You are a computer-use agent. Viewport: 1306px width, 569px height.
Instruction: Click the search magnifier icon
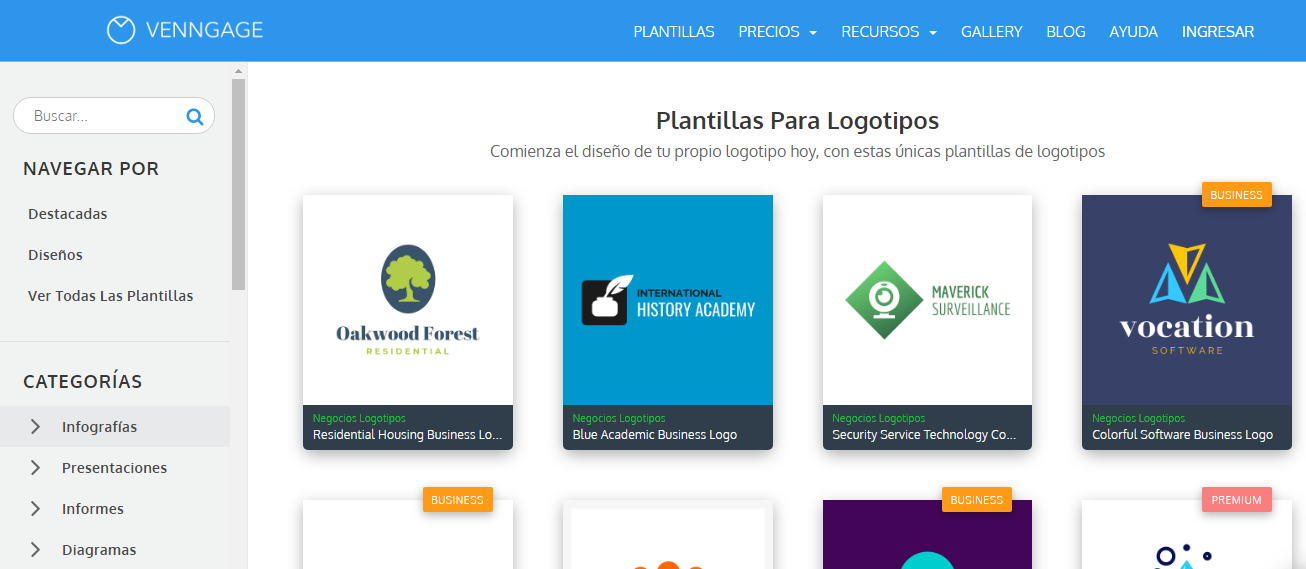pos(194,116)
